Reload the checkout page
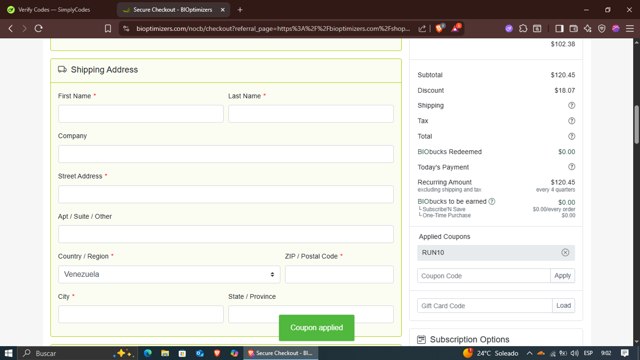This screenshot has height=360, width=640. (x=38, y=29)
